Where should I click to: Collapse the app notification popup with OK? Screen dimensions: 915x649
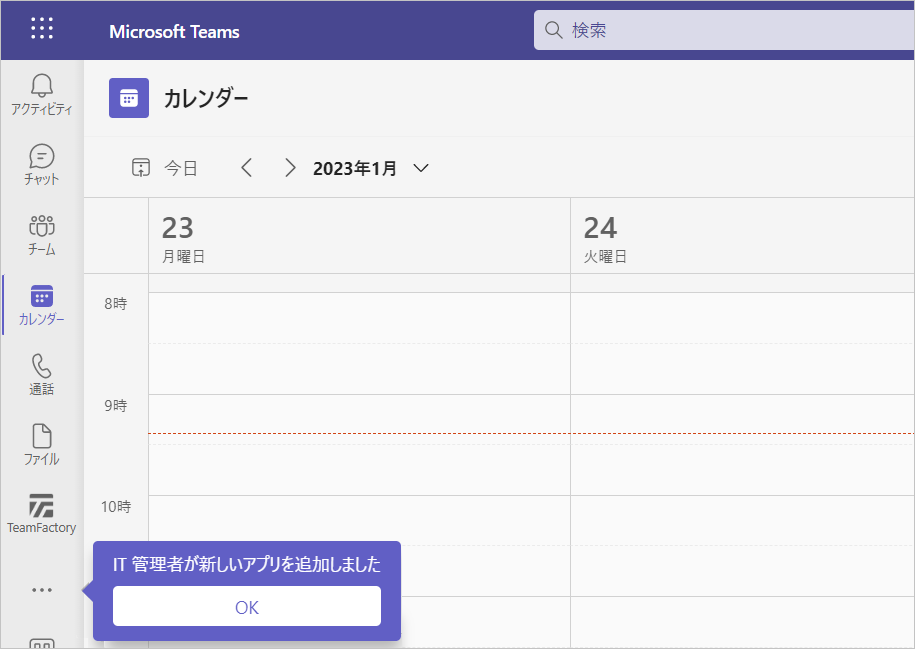click(246, 606)
